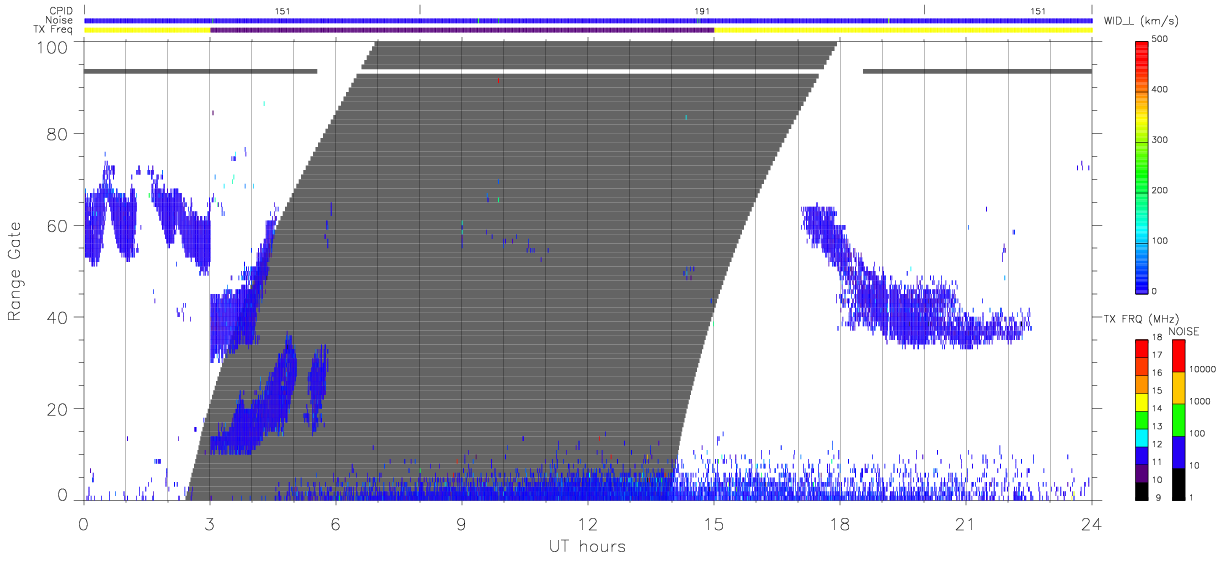The width and height of the screenshot is (1228, 567).
Task: Click the x-axis tick label '6'
Action: [x=335, y=523]
